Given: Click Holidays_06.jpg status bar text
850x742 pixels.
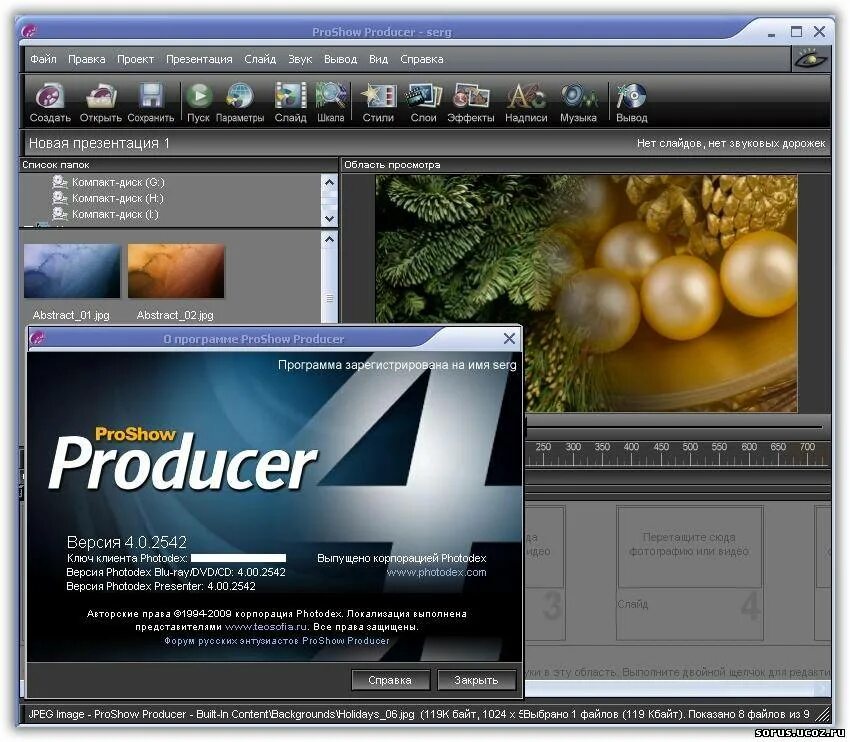Looking at the screenshot, I should click(376, 714).
